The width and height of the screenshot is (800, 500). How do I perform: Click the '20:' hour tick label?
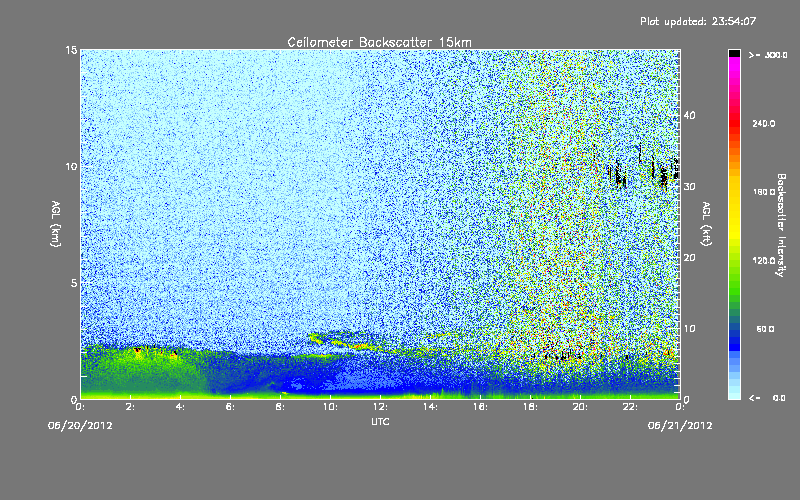580,407
